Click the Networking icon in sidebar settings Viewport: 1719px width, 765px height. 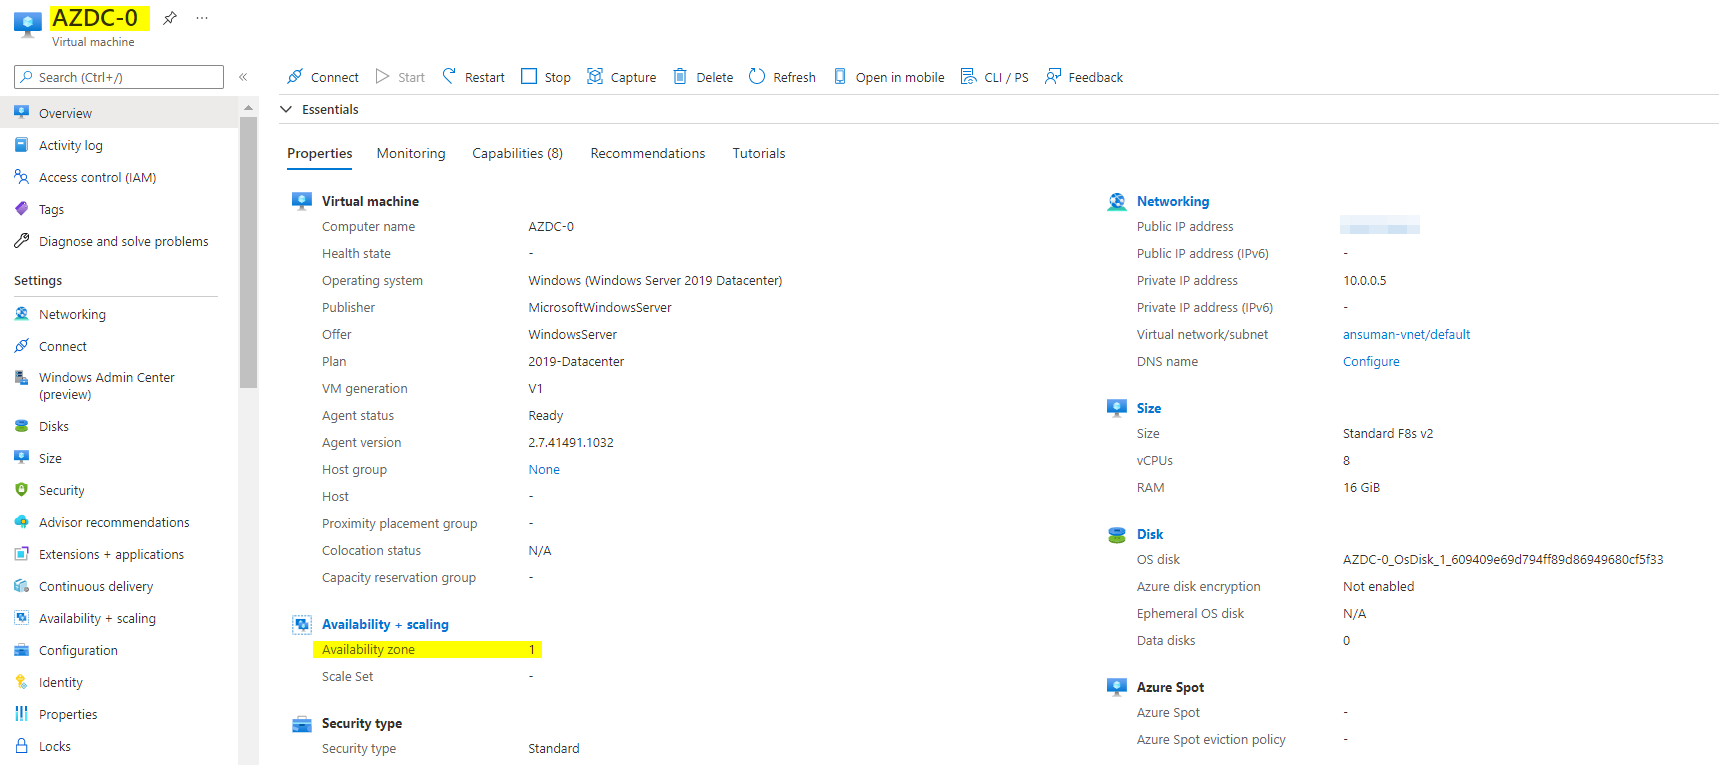(x=21, y=314)
